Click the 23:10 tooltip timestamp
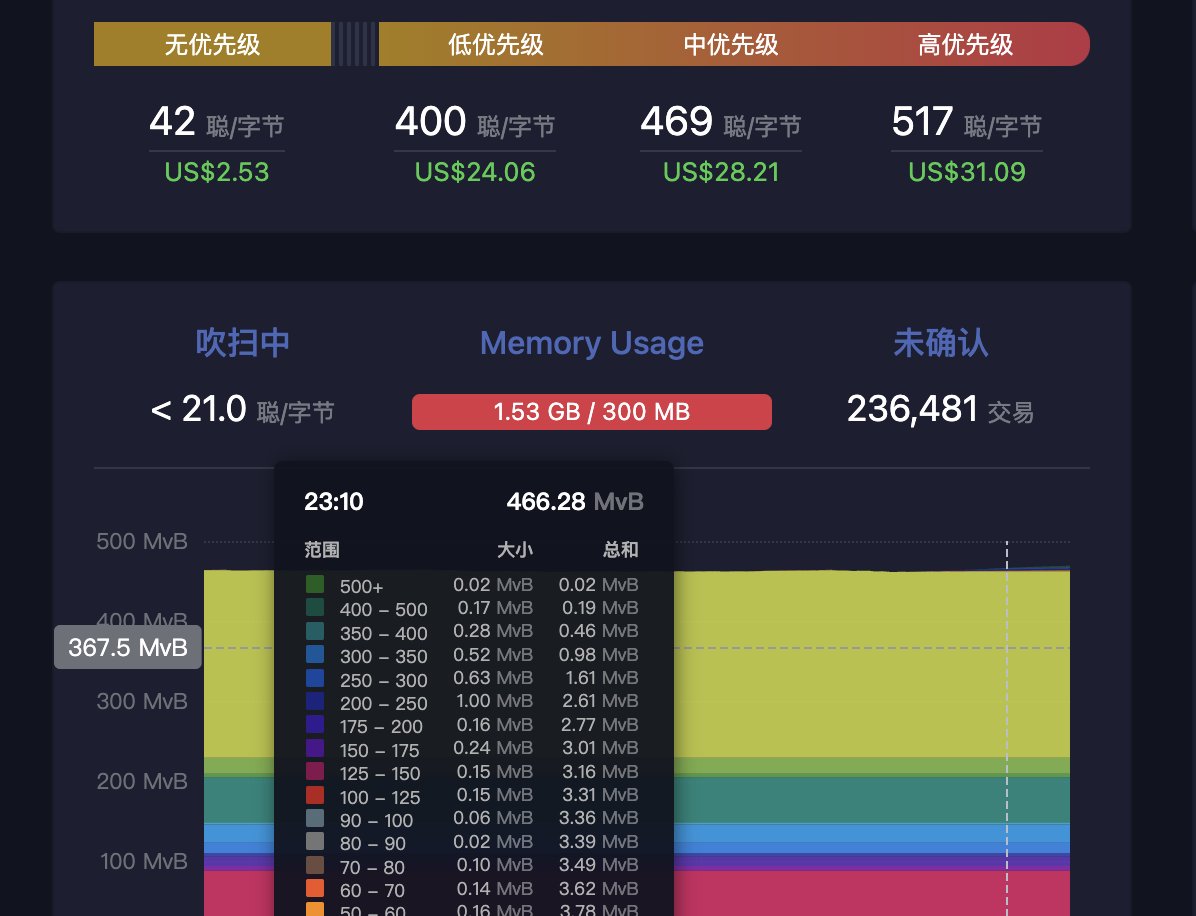The height and width of the screenshot is (916, 1196). click(333, 502)
